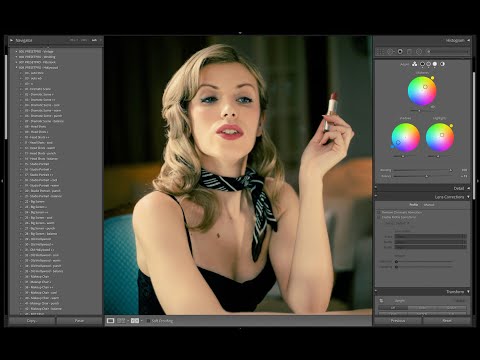The height and width of the screenshot is (360, 480).
Task: Toggle the Lens Corrections panel switch
Action: 376,197
